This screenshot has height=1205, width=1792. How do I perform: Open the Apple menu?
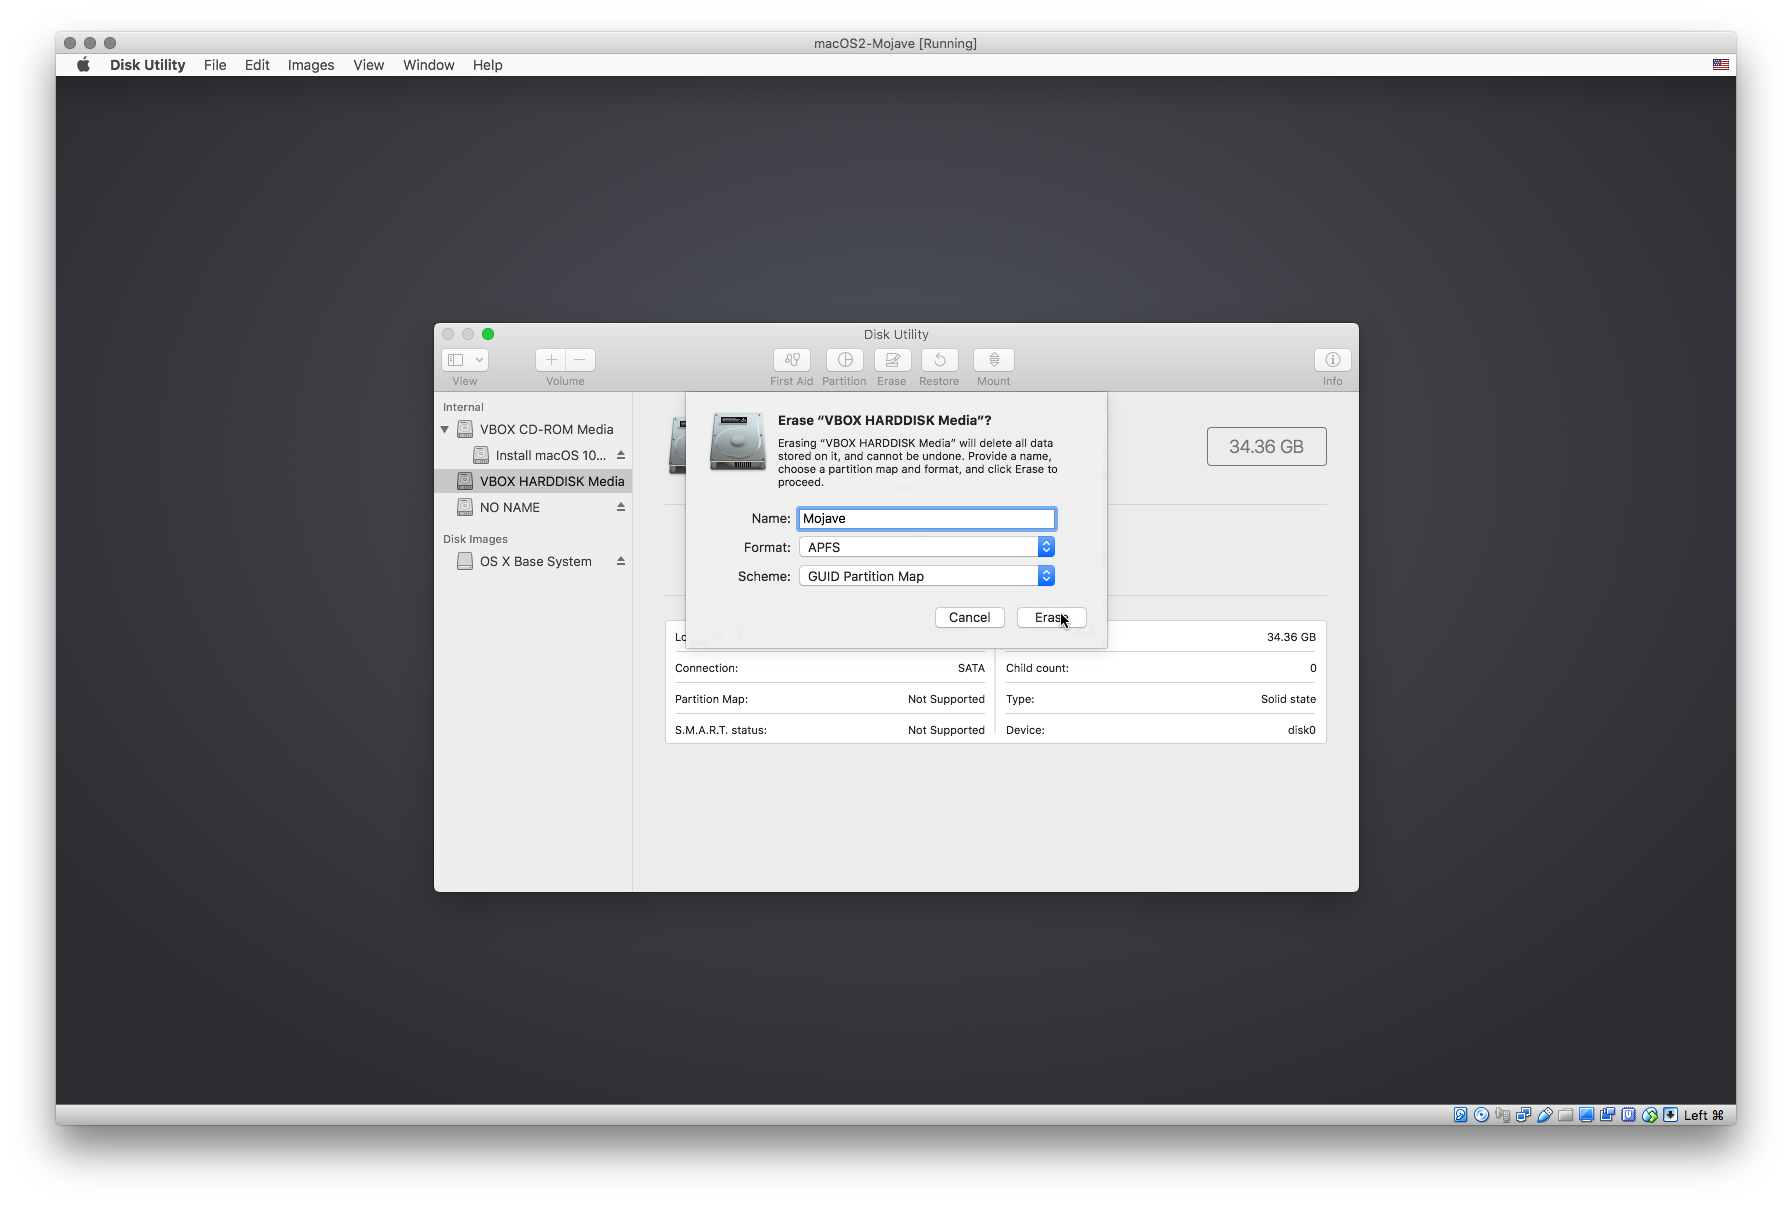coord(84,65)
